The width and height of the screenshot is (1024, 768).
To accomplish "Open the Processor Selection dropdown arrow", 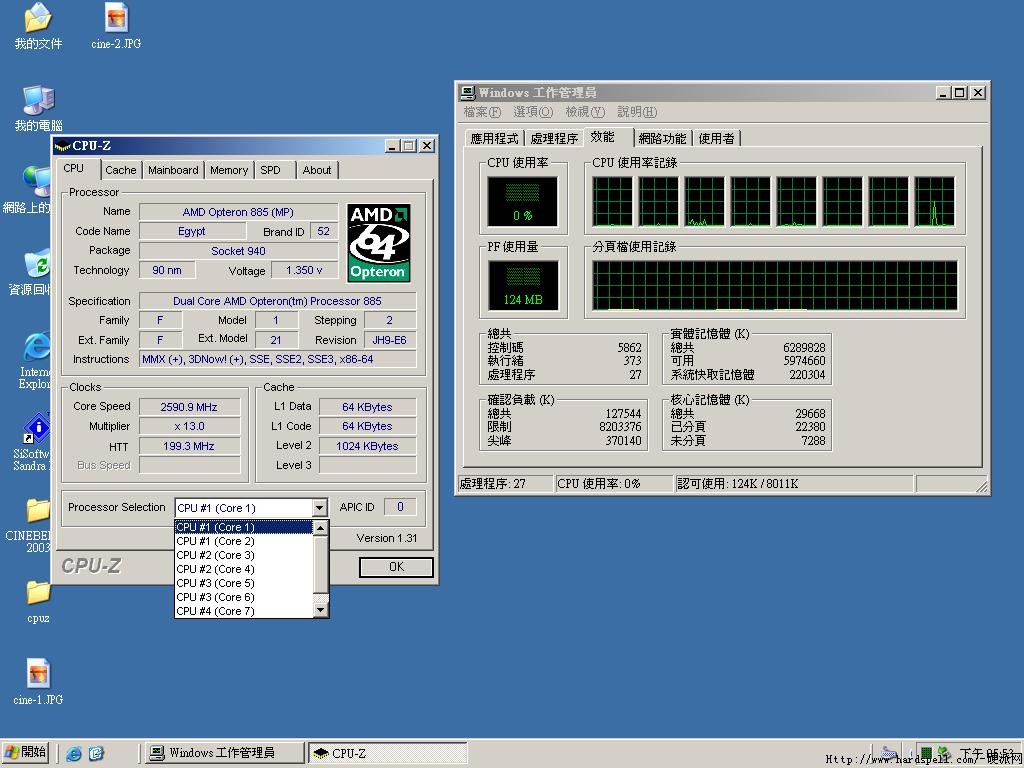I will pos(319,508).
